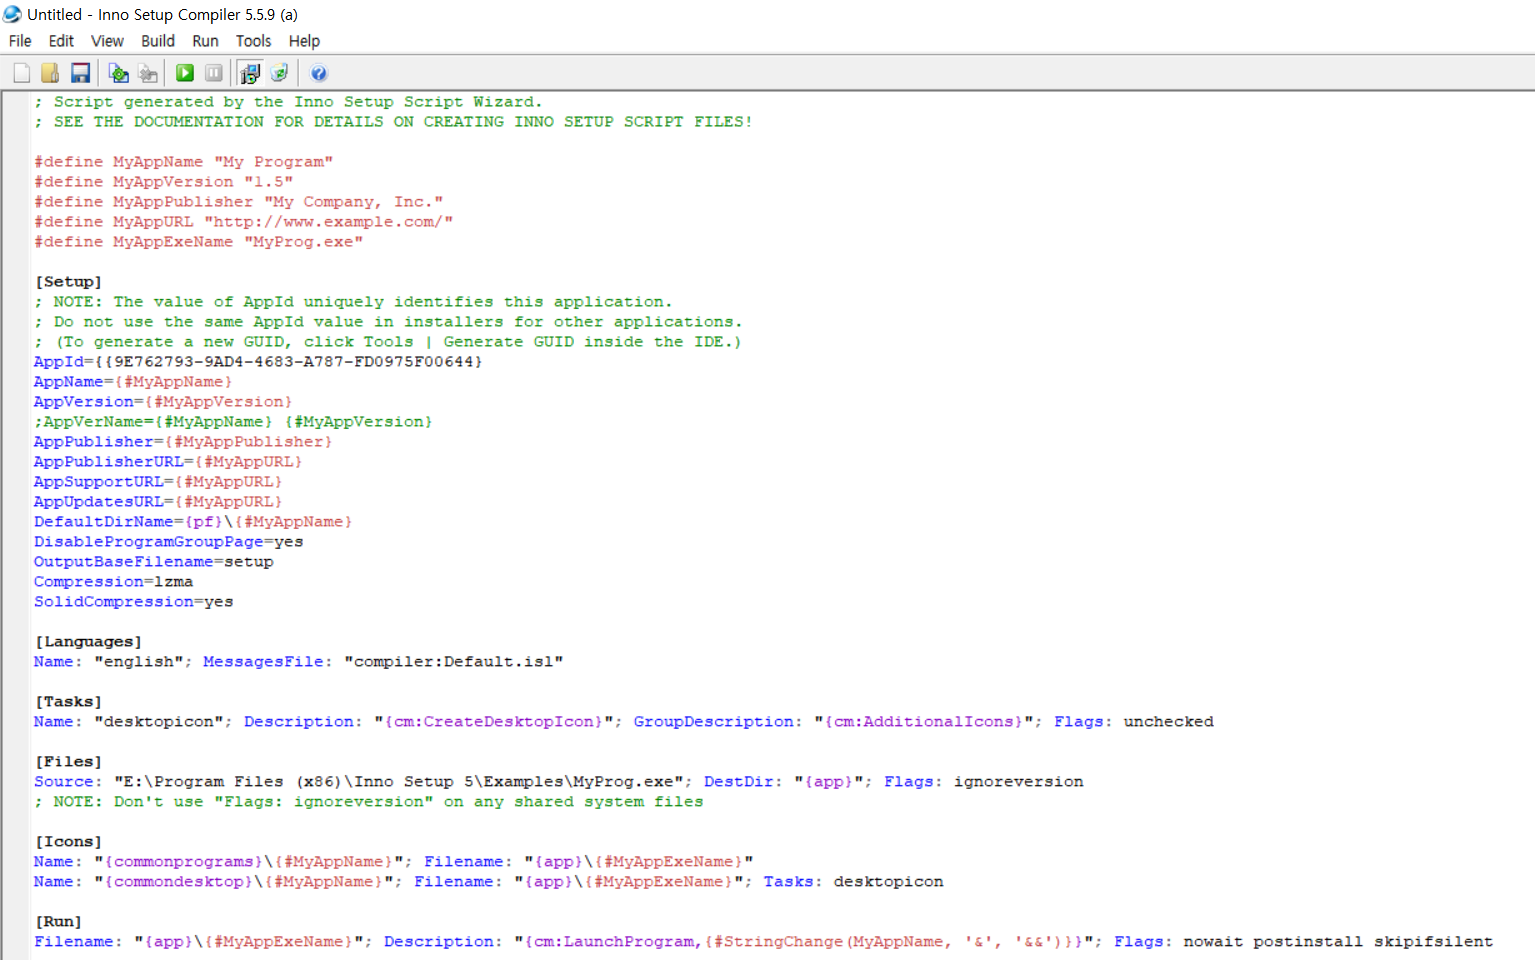Image resolution: width=1535 pixels, height=960 pixels.
Task: Click the AppName={#MyAppName} line
Action: point(133,382)
